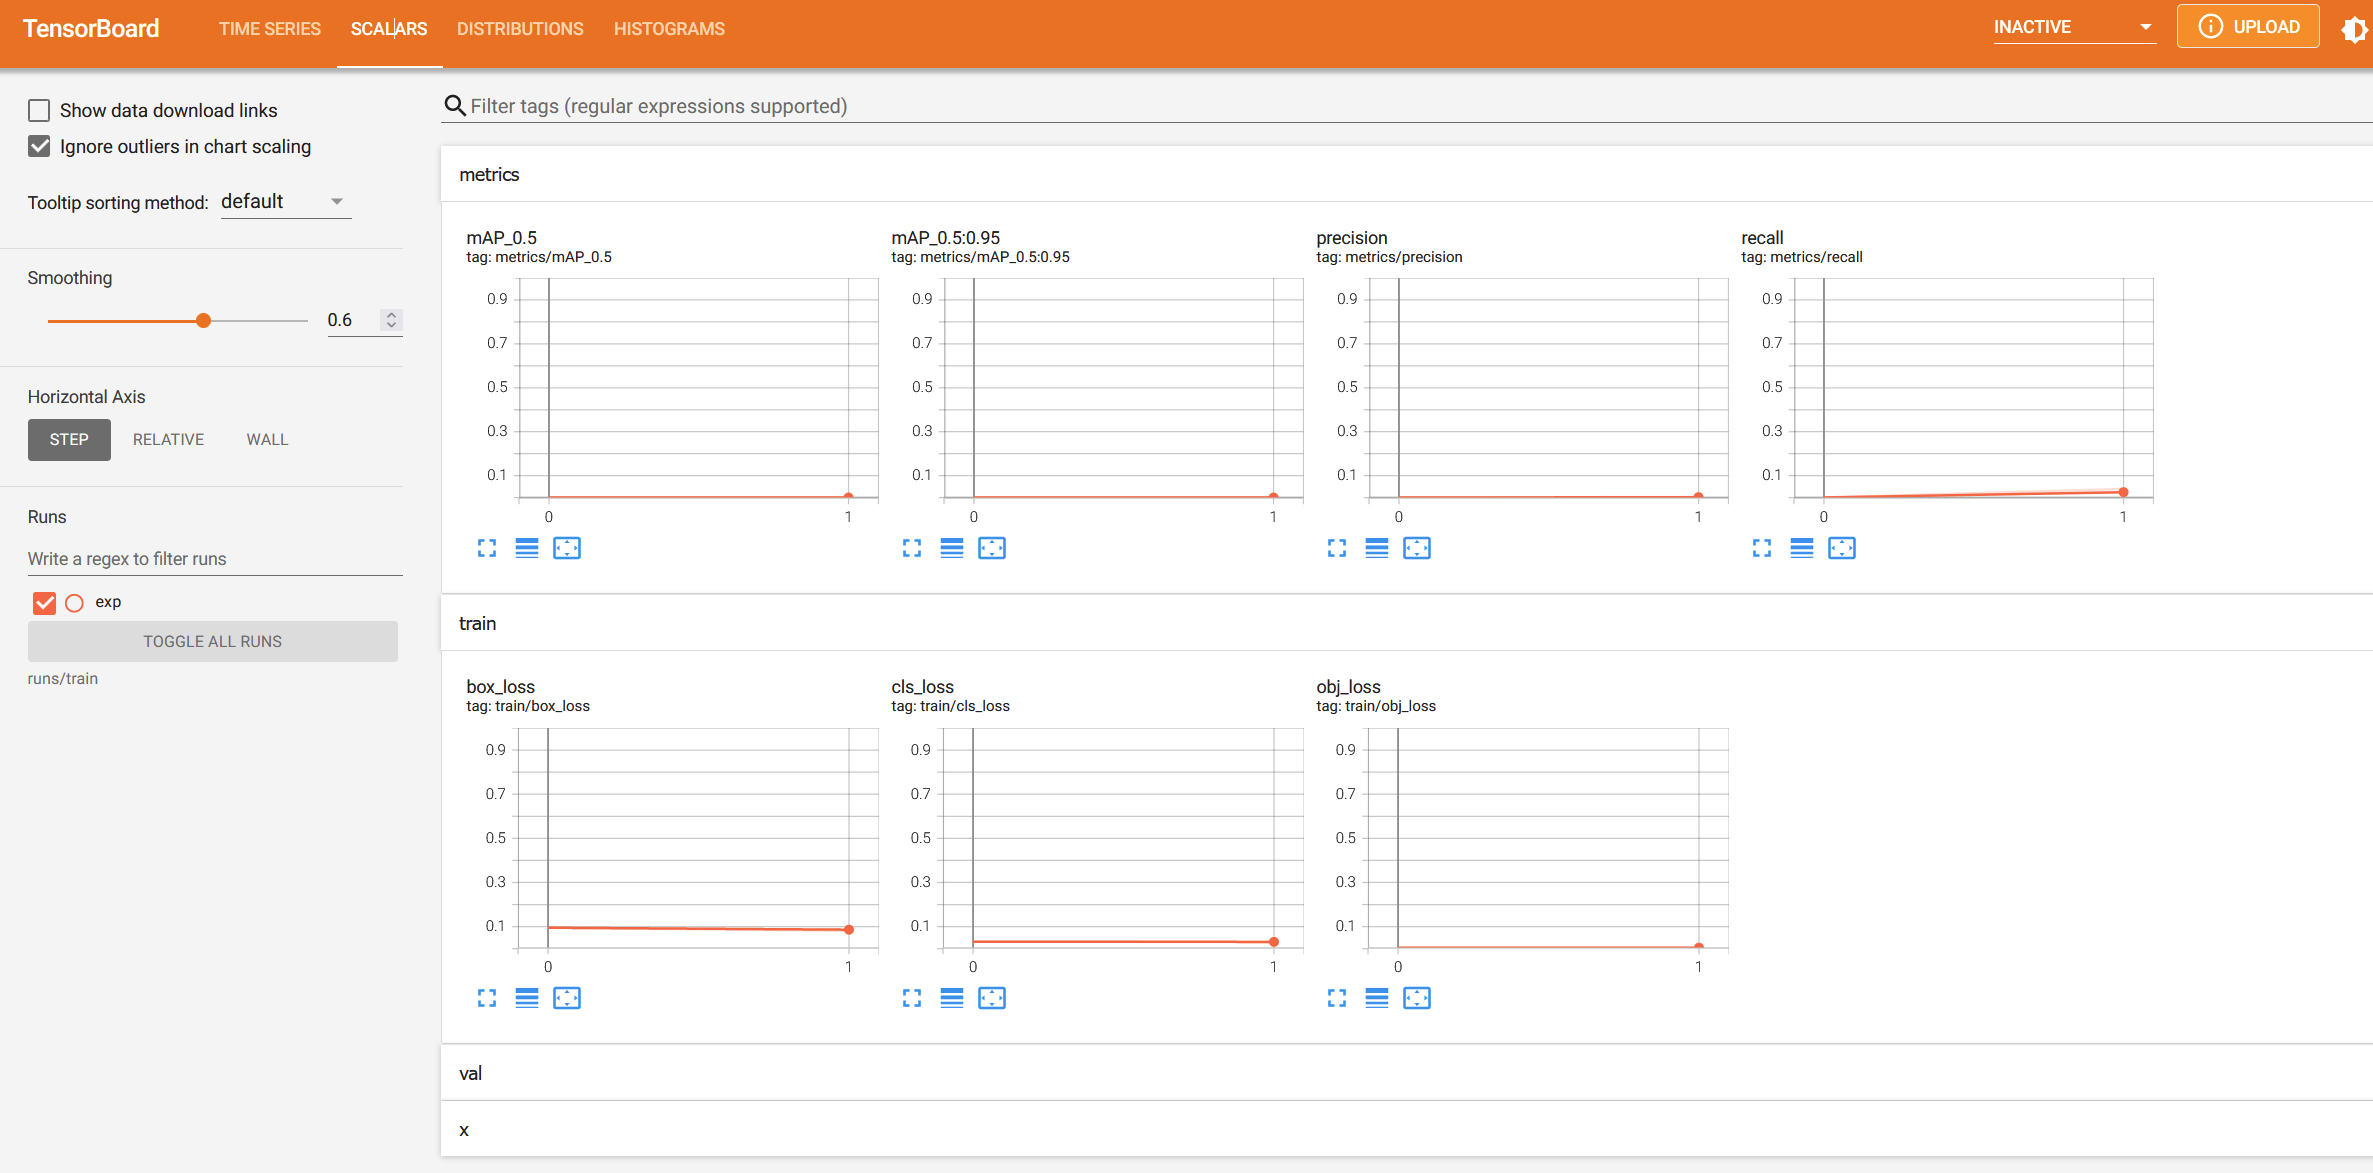Viewport: 2373px width, 1173px height.
Task: Toggle y-axis log scale for box_loss chart
Action: click(527, 998)
